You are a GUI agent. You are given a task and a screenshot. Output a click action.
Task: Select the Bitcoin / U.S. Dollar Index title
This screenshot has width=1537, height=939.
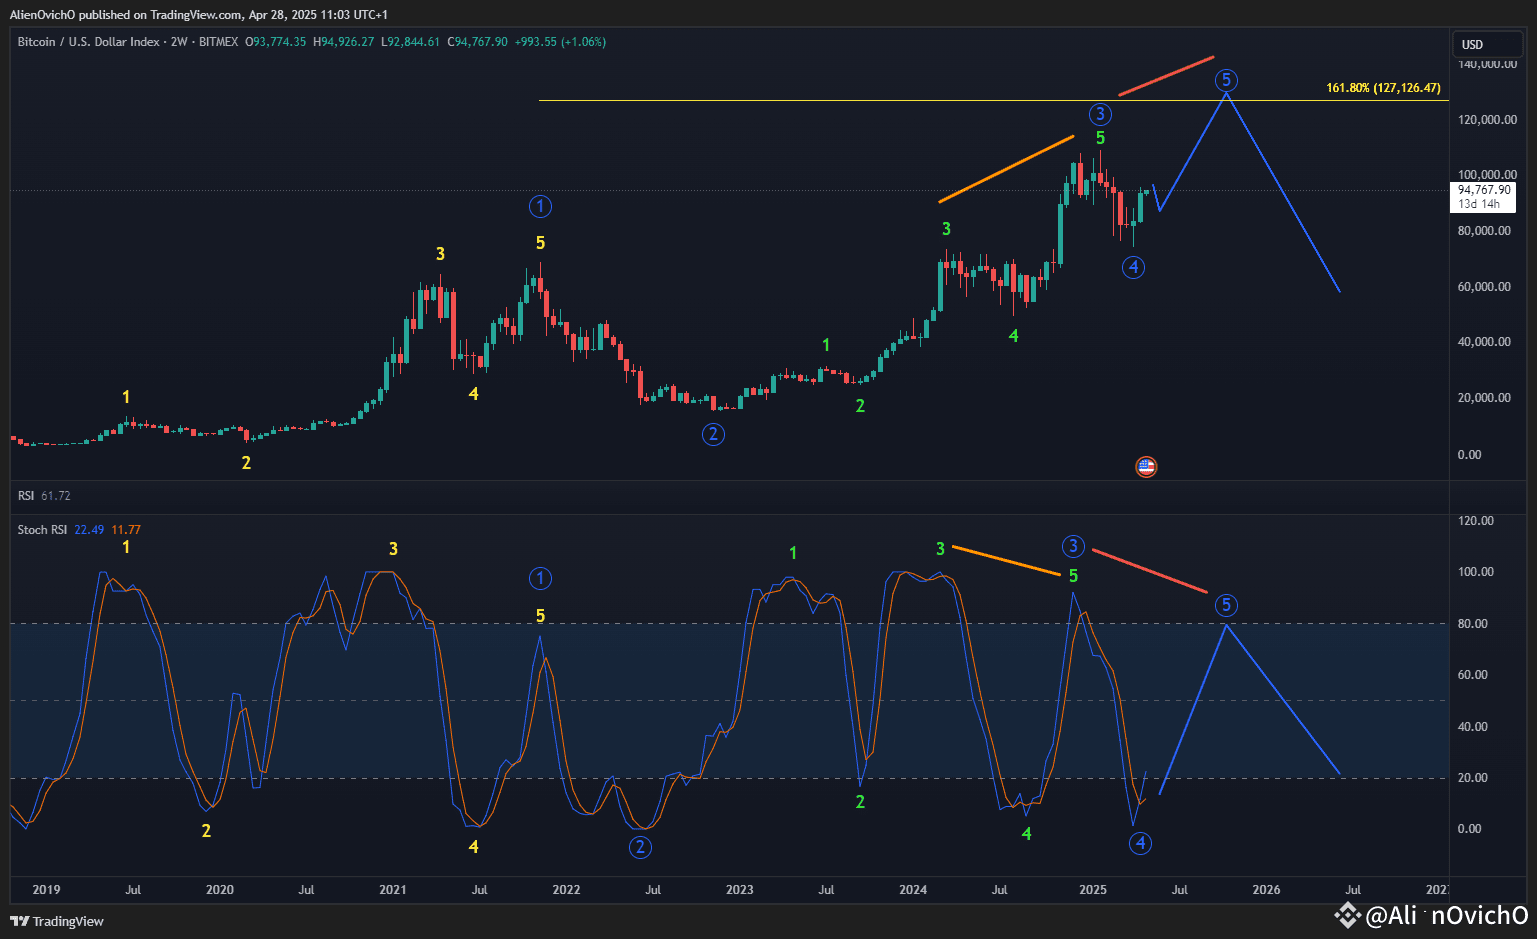click(x=88, y=42)
